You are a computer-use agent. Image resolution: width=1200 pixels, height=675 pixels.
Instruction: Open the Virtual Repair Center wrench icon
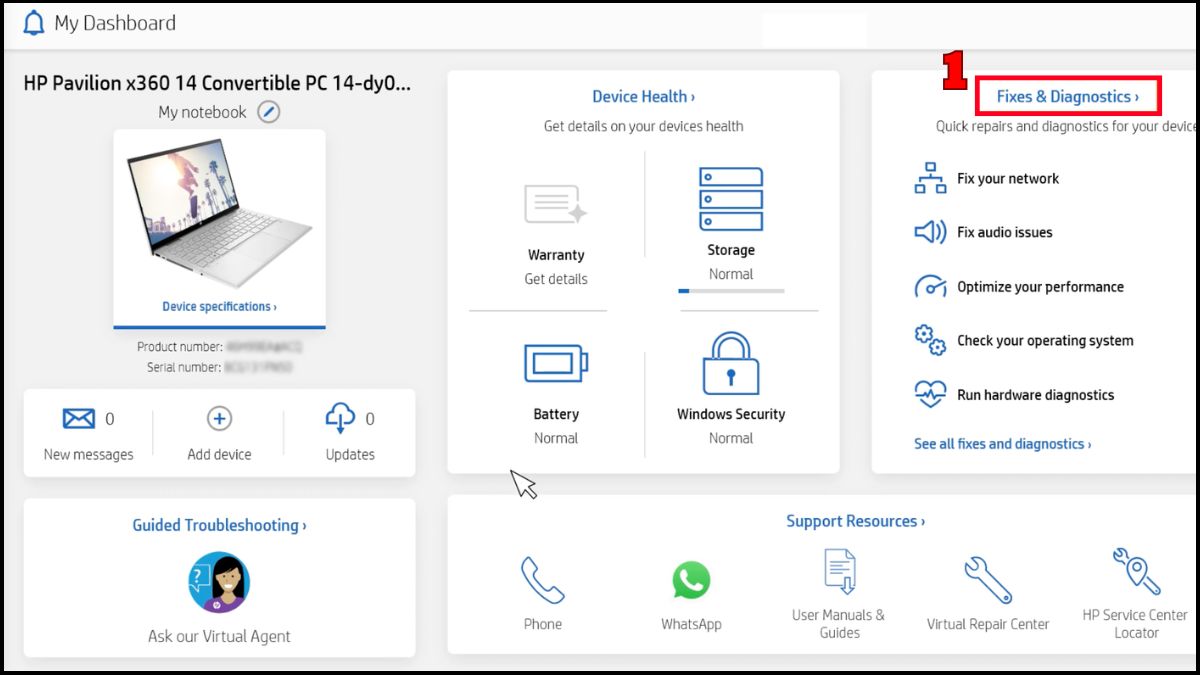pyautogui.click(x=988, y=581)
